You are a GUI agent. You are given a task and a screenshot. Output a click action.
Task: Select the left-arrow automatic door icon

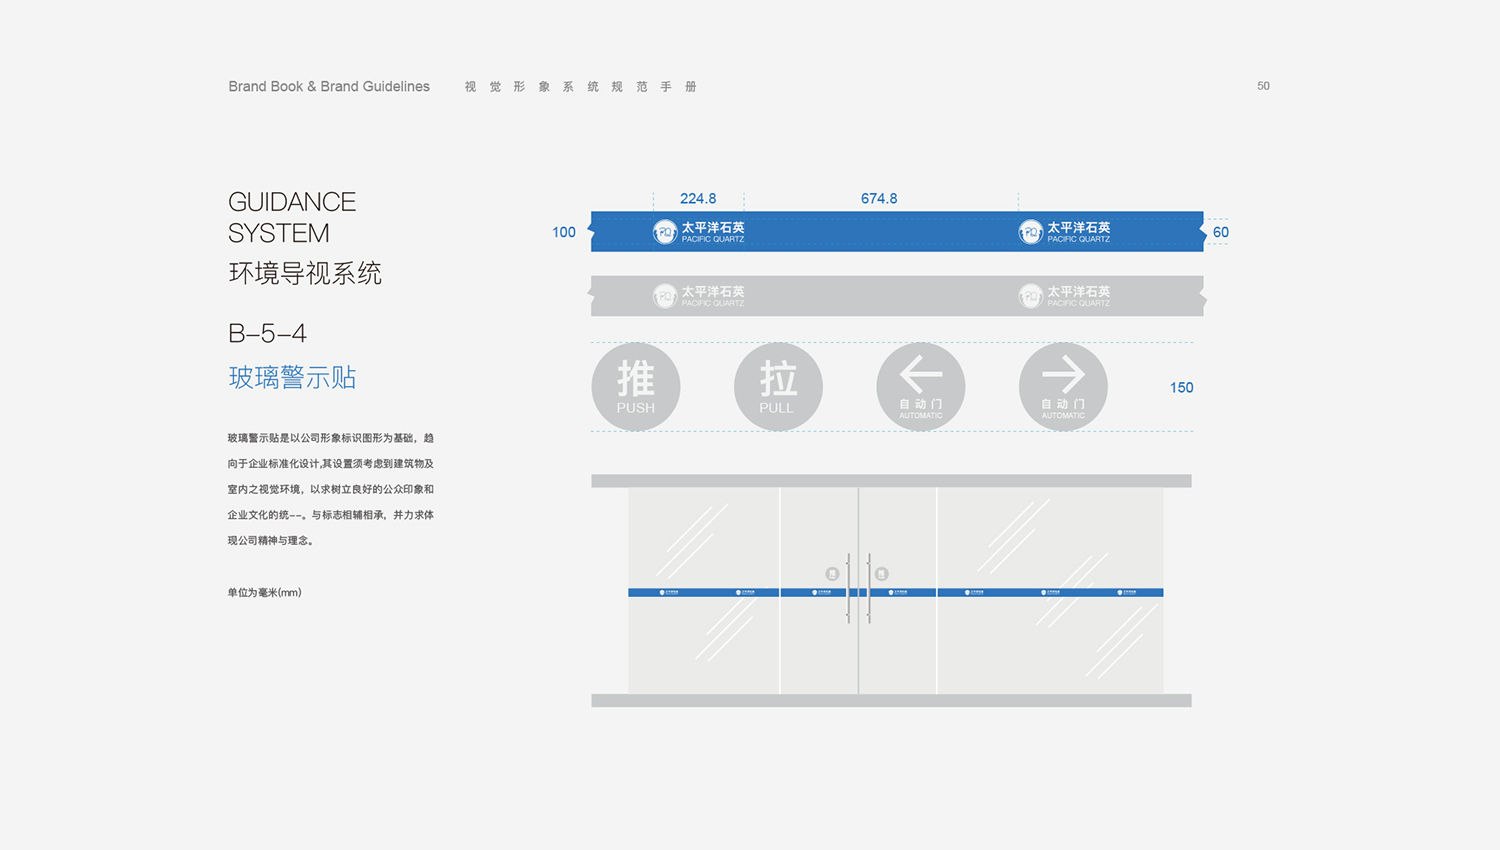[921, 387]
